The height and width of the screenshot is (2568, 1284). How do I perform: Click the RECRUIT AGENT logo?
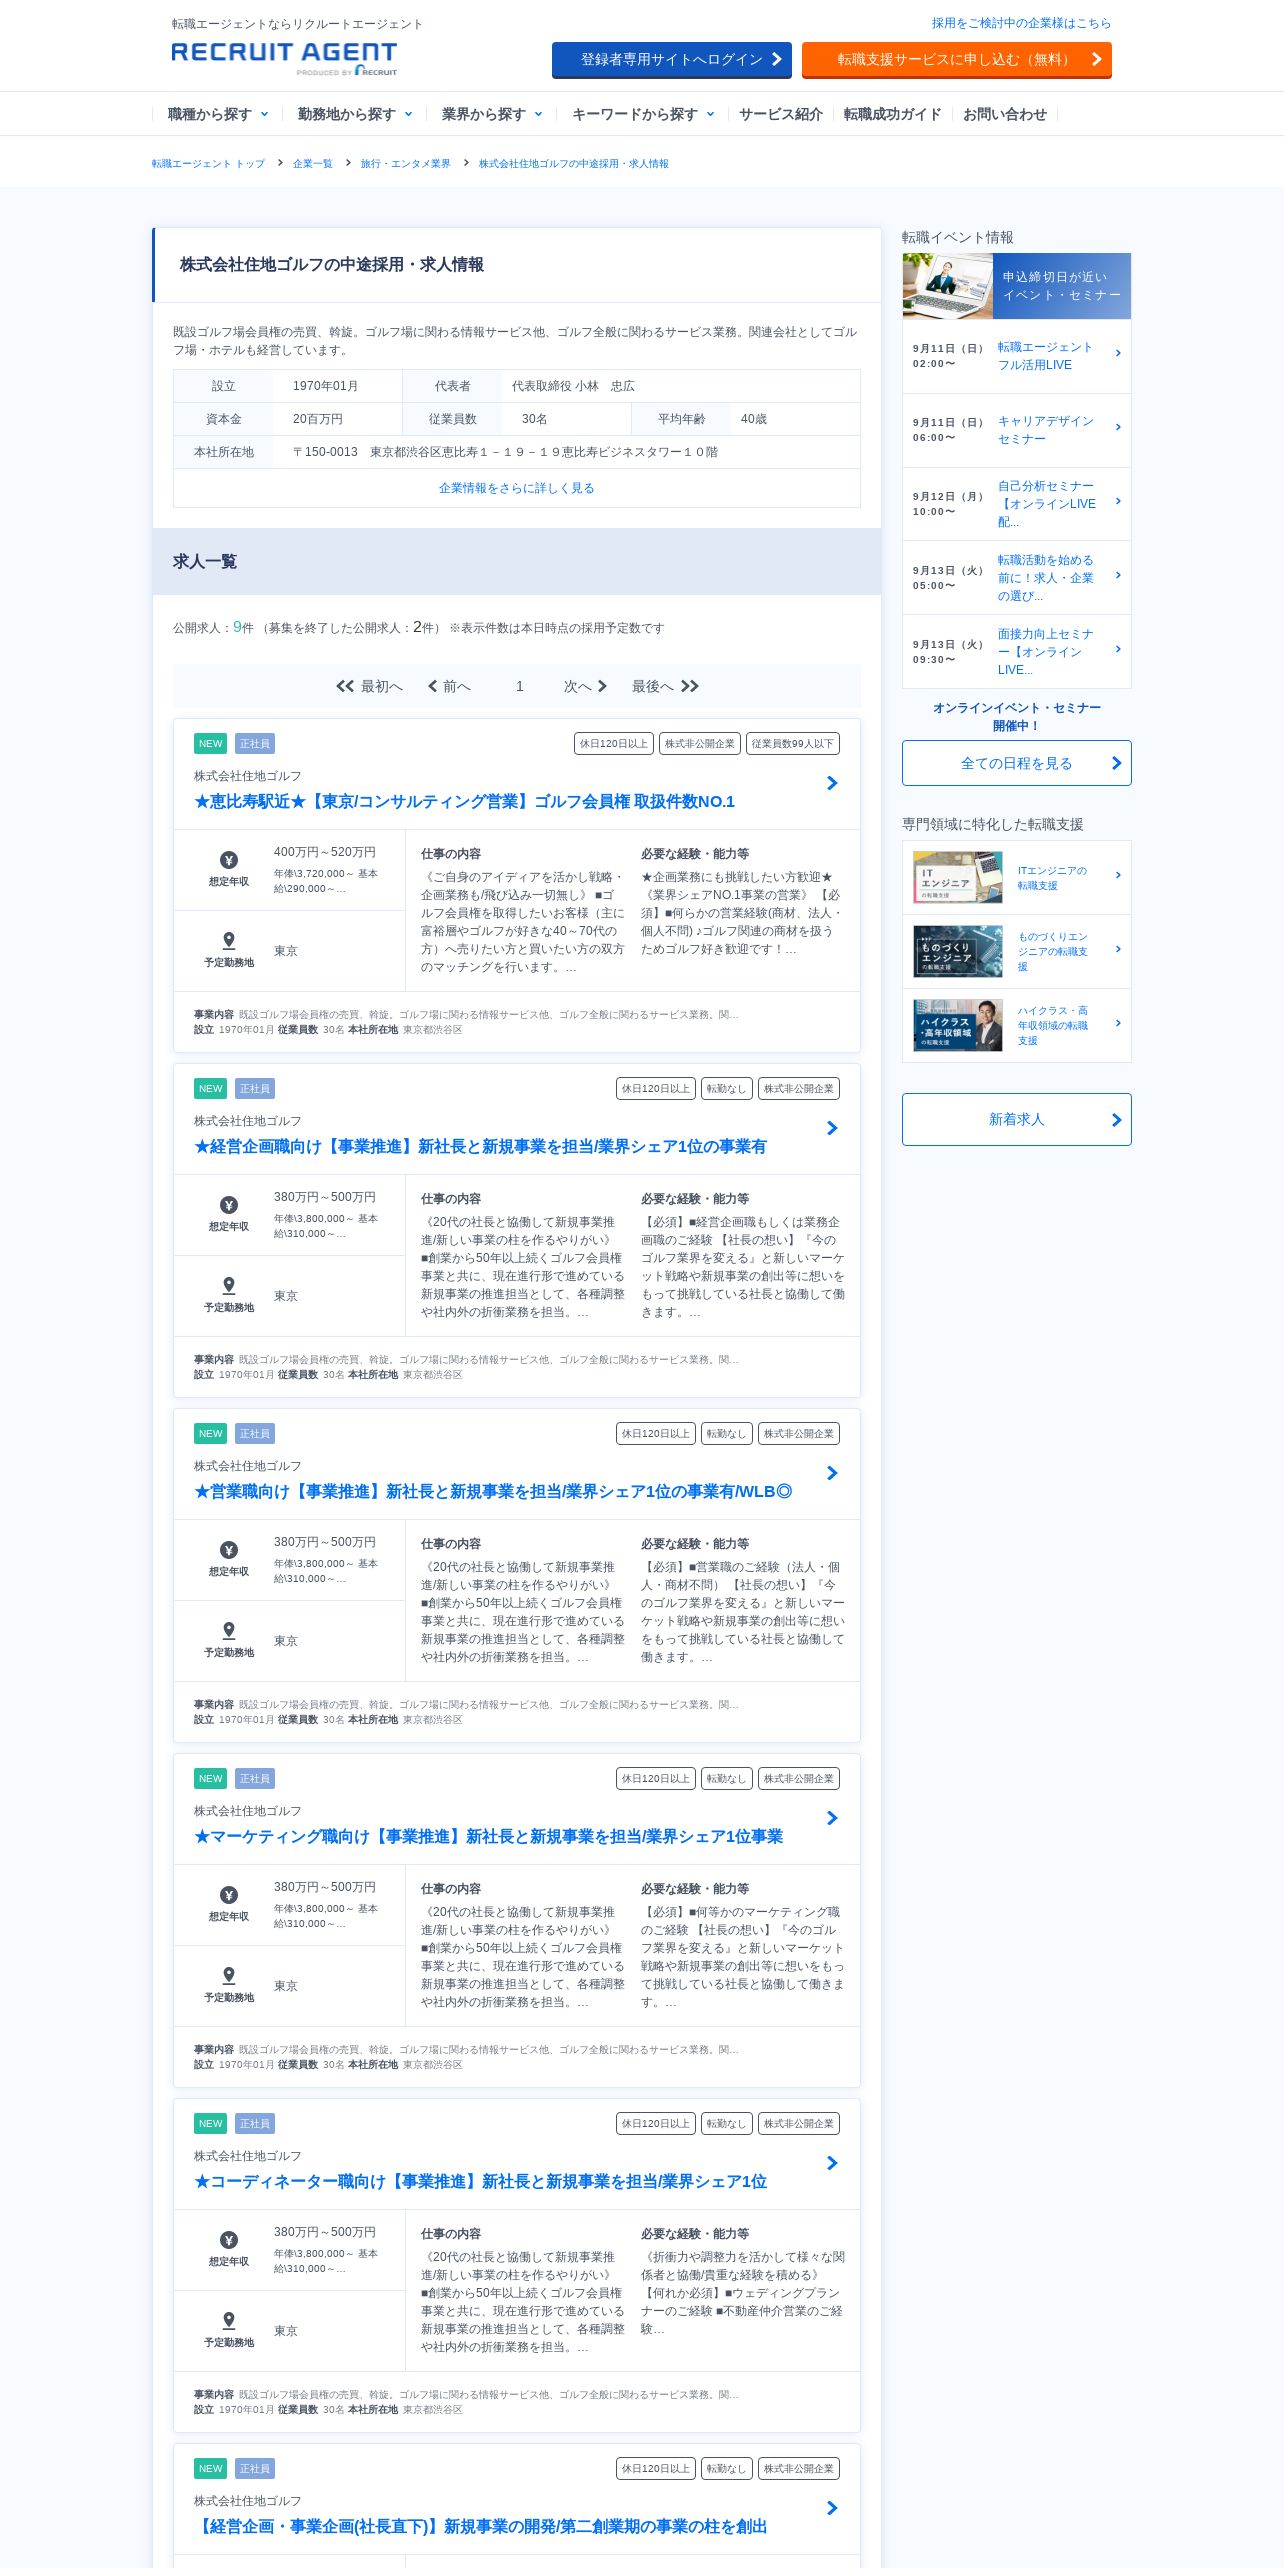click(x=284, y=58)
